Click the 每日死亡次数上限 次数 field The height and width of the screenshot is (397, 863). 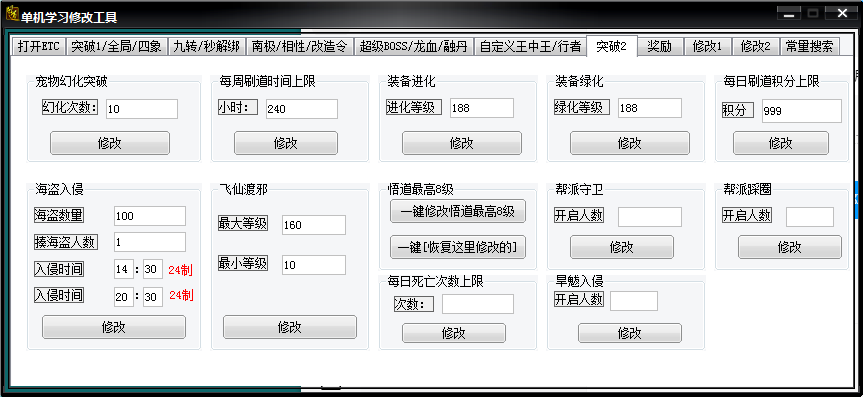(x=478, y=304)
